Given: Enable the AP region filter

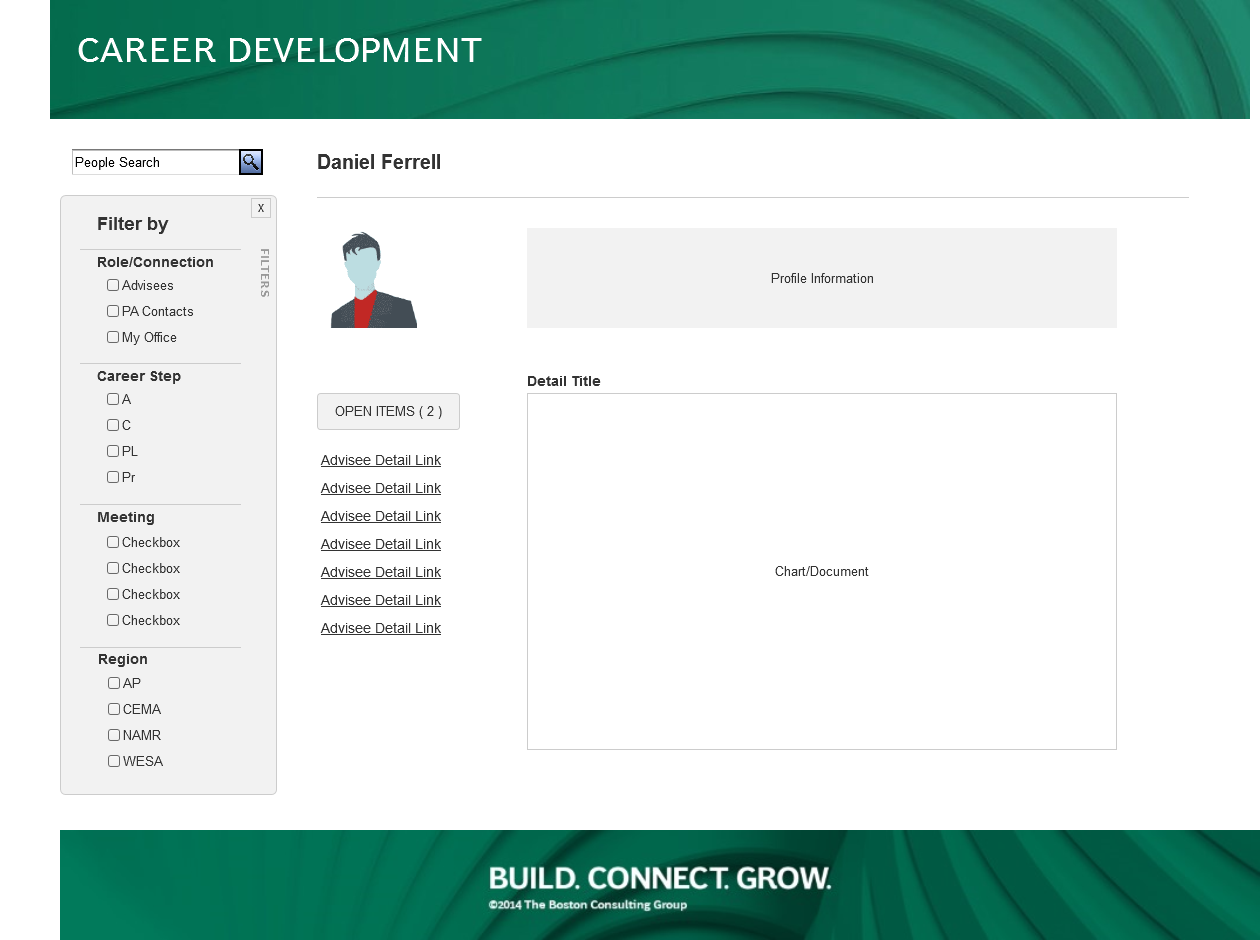Looking at the screenshot, I should coord(114,683).
